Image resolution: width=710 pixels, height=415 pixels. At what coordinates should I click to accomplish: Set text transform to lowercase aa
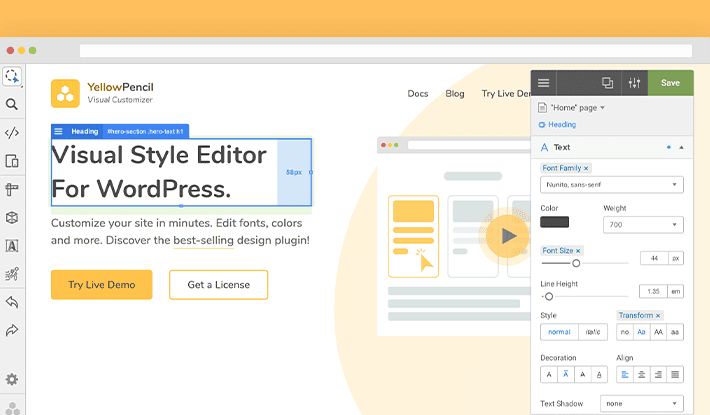(x=675, y=332)
